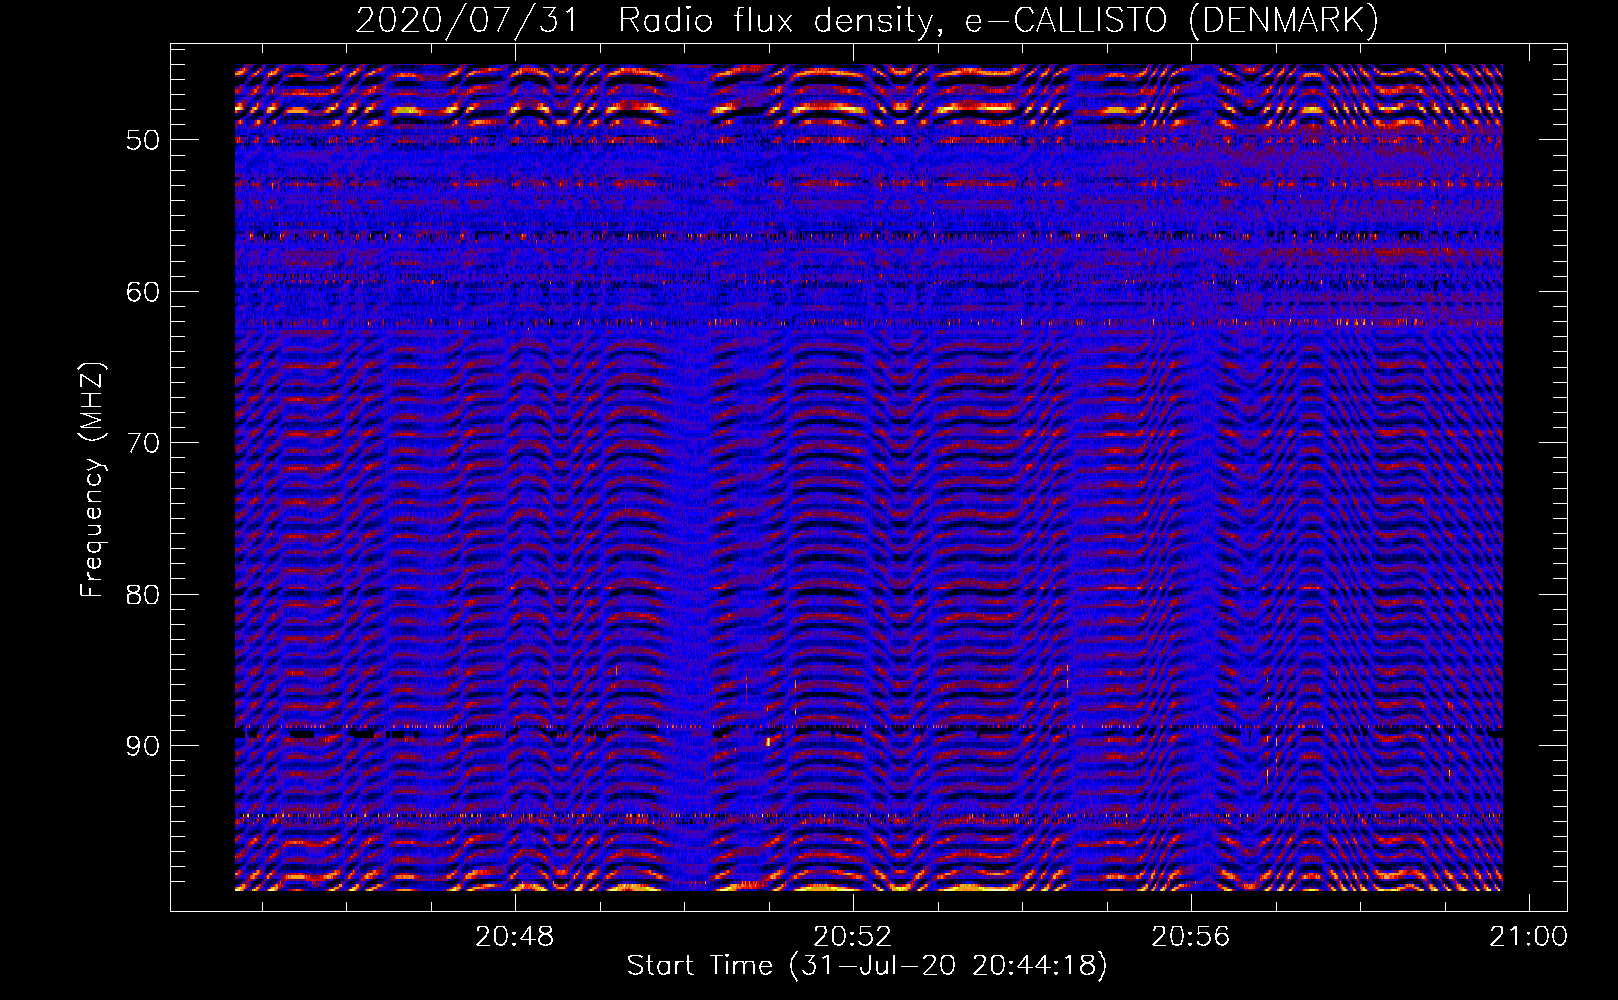Click the 50 MHz frequency tick label

pos(143,140)
